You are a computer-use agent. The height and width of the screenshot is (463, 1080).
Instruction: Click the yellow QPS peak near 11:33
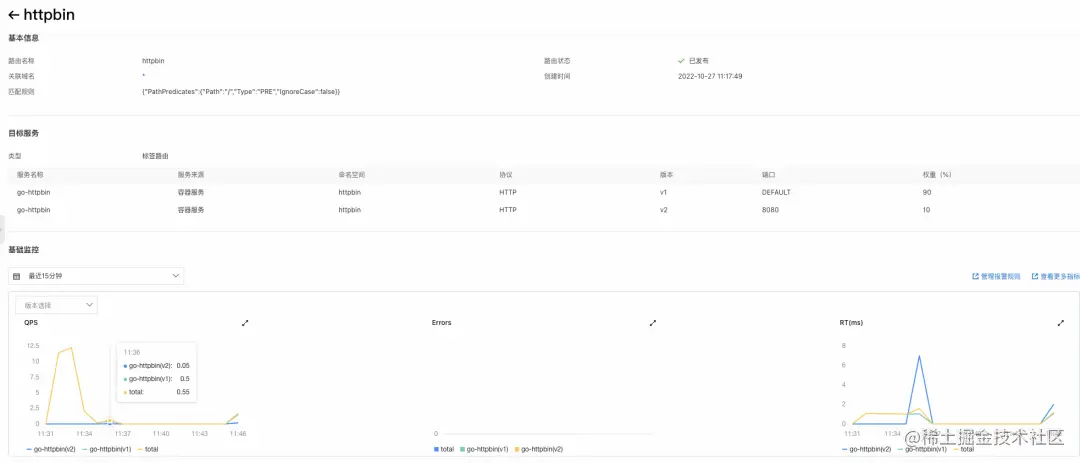point(71,347)
